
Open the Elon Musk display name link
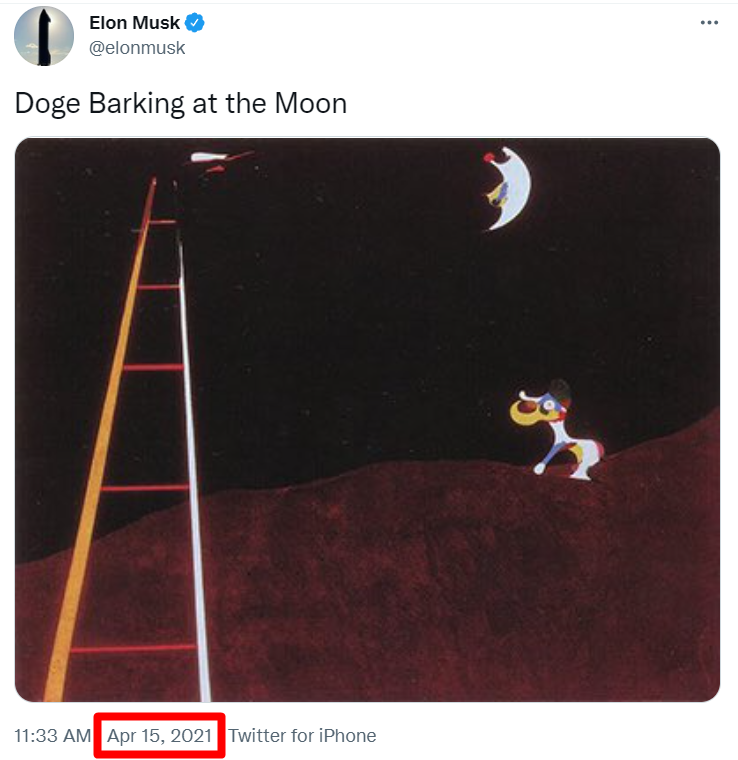coord(134,23)
